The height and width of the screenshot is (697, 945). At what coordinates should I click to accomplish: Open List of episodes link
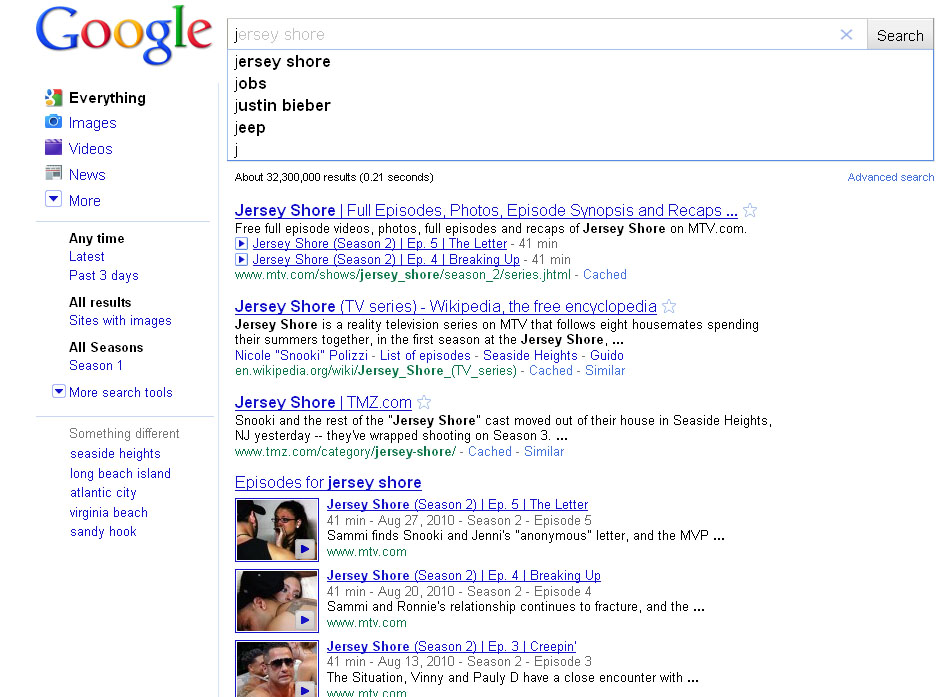coord(425,355)
